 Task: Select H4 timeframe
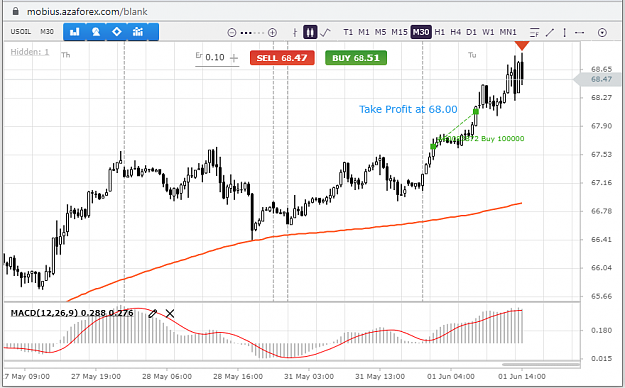pyautogui.click(x=456, y=32)
